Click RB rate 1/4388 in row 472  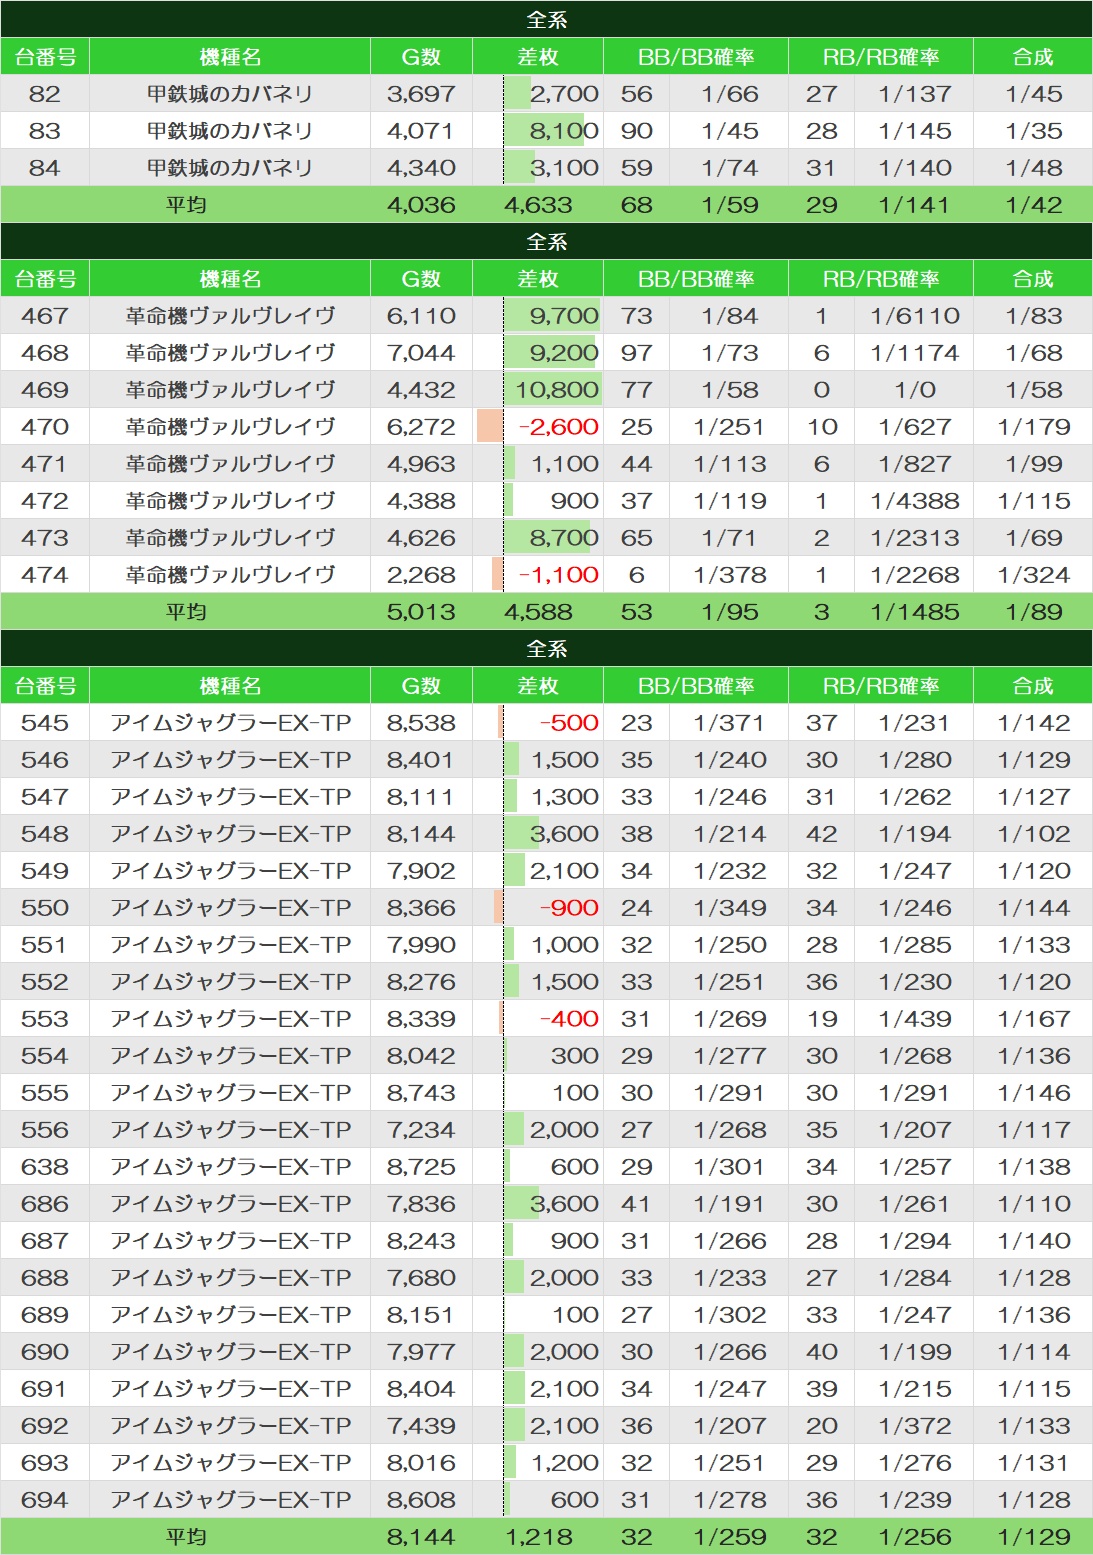click(x=915, y=501)
